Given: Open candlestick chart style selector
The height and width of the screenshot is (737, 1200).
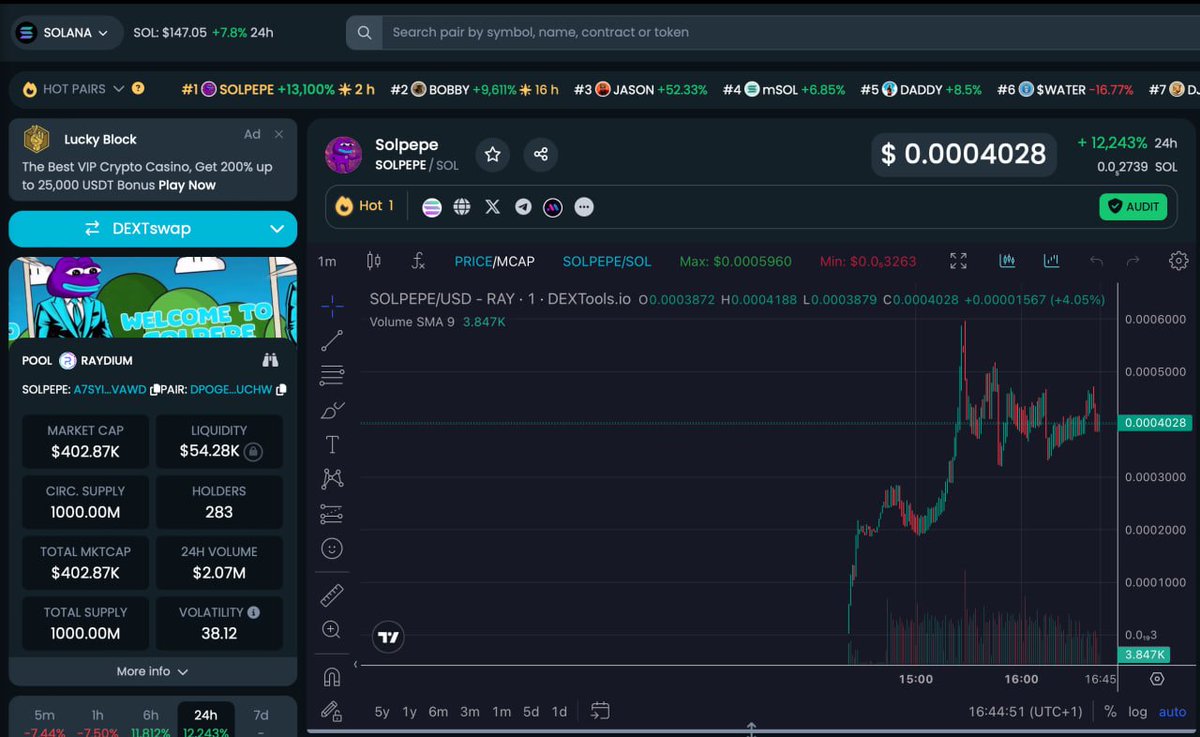Looking at the screenshot, I should coord(374,261).
